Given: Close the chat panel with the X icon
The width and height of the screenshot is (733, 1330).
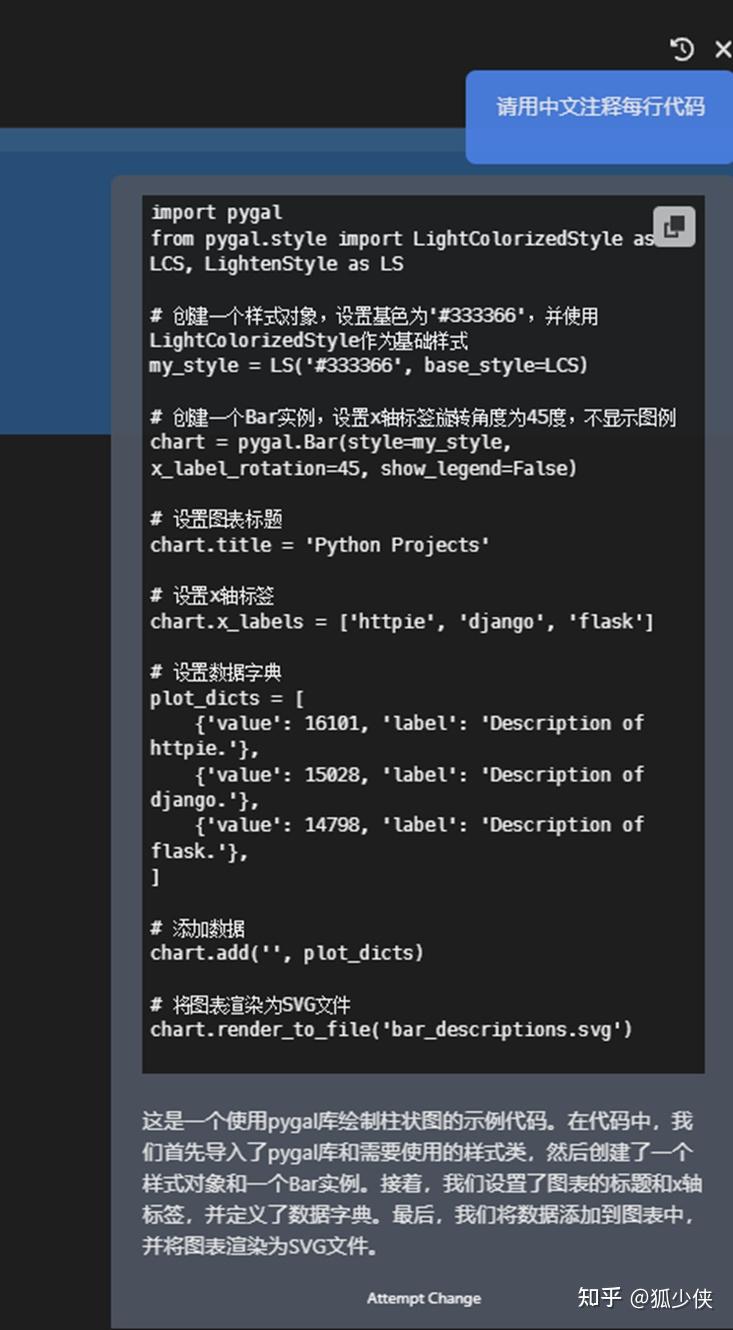Looking at the screenshot, I should [x=722, y=49].
